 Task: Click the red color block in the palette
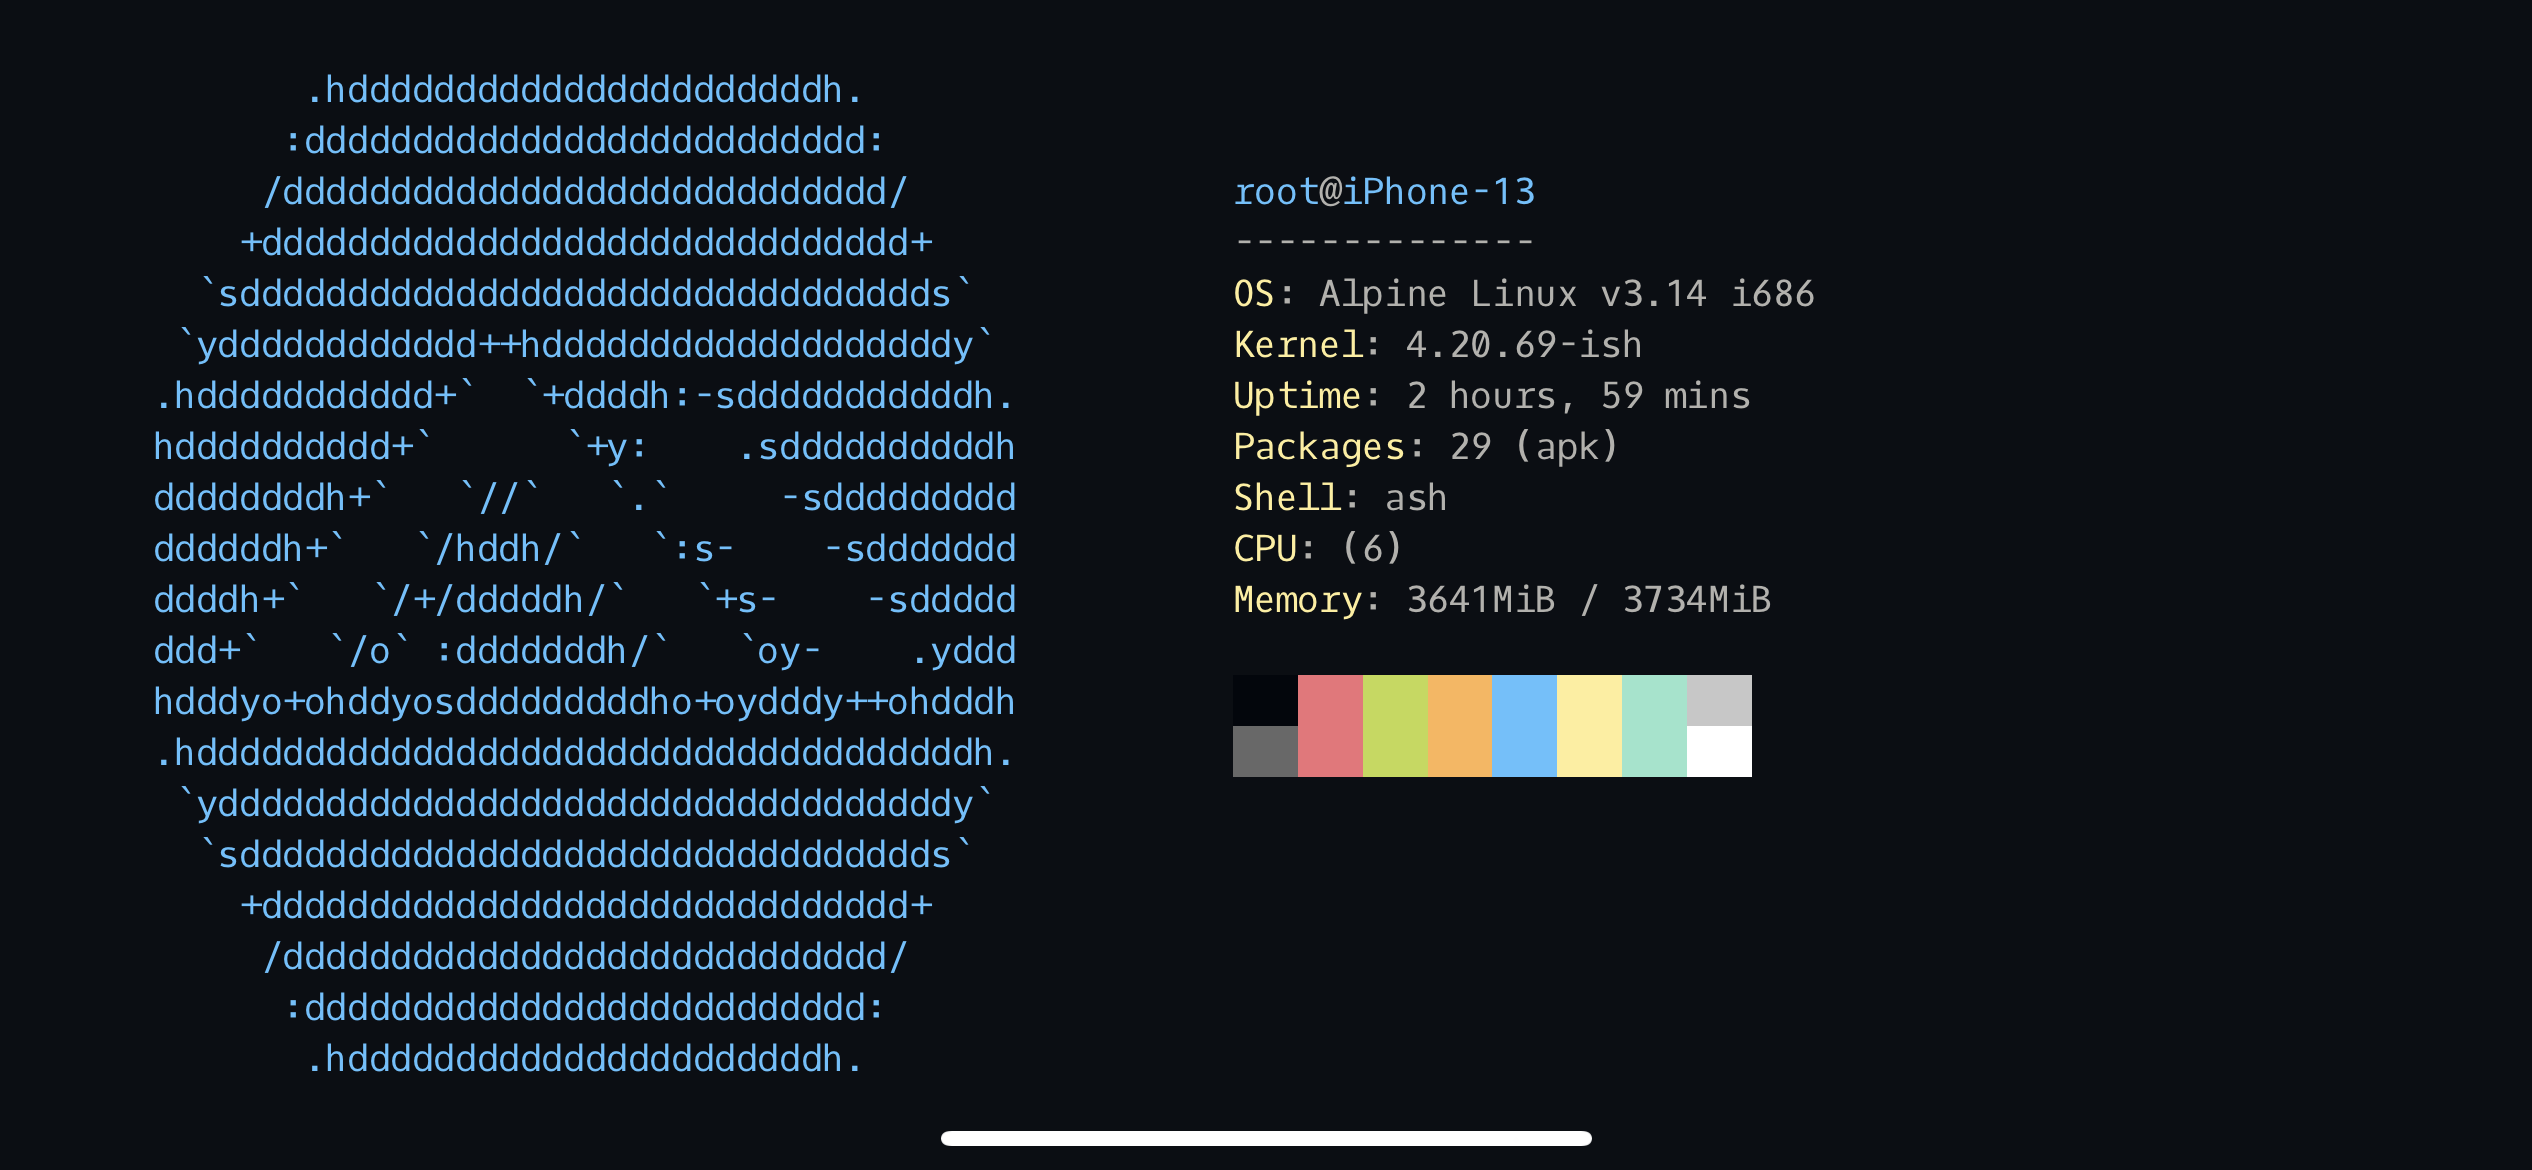1330,726
